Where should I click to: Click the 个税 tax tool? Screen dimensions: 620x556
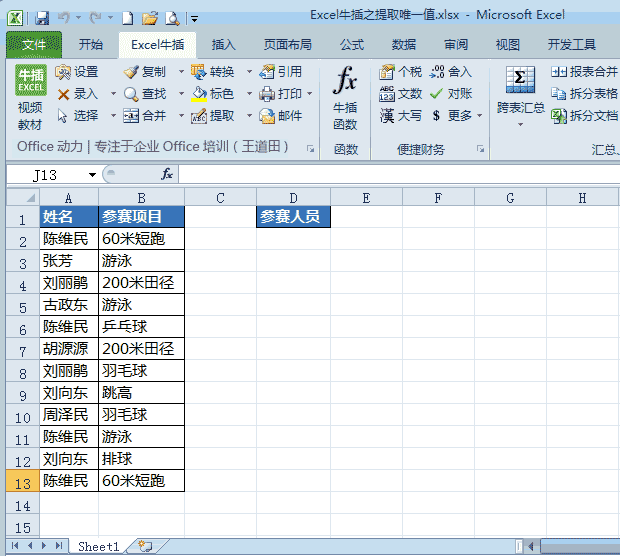tap(400, 72)
